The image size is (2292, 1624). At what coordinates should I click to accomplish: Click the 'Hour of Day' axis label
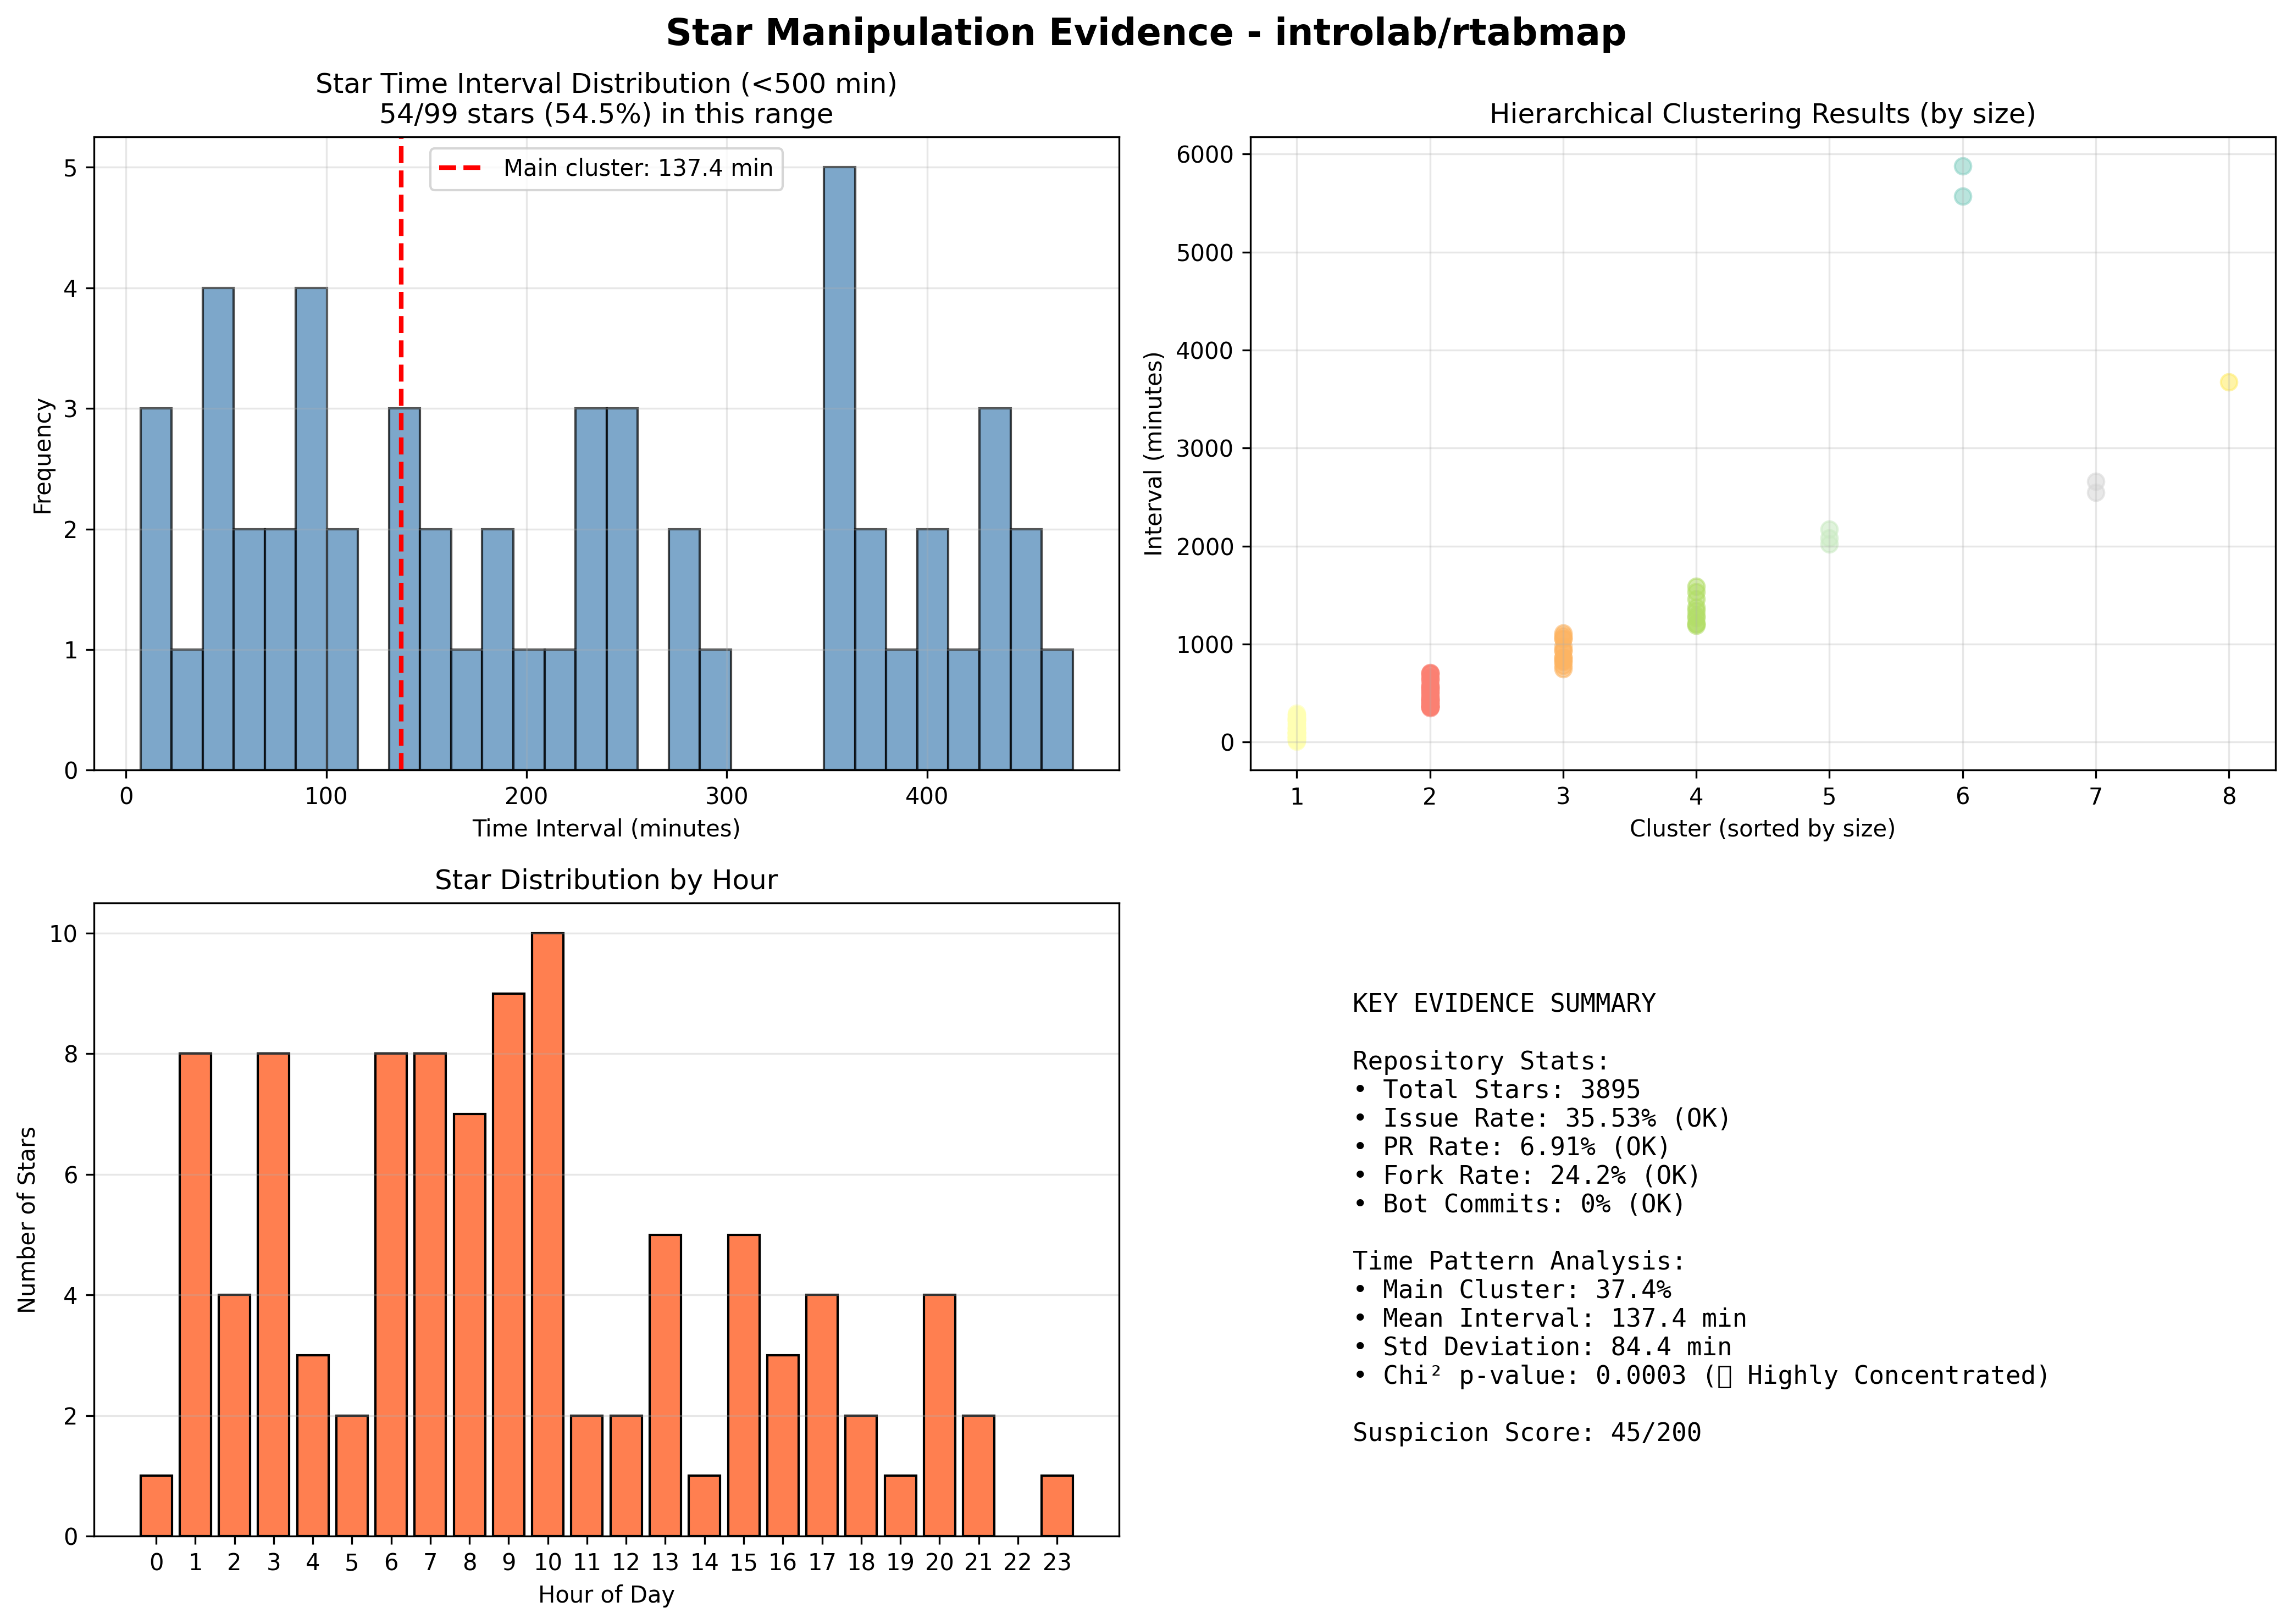coord(606,1594)
